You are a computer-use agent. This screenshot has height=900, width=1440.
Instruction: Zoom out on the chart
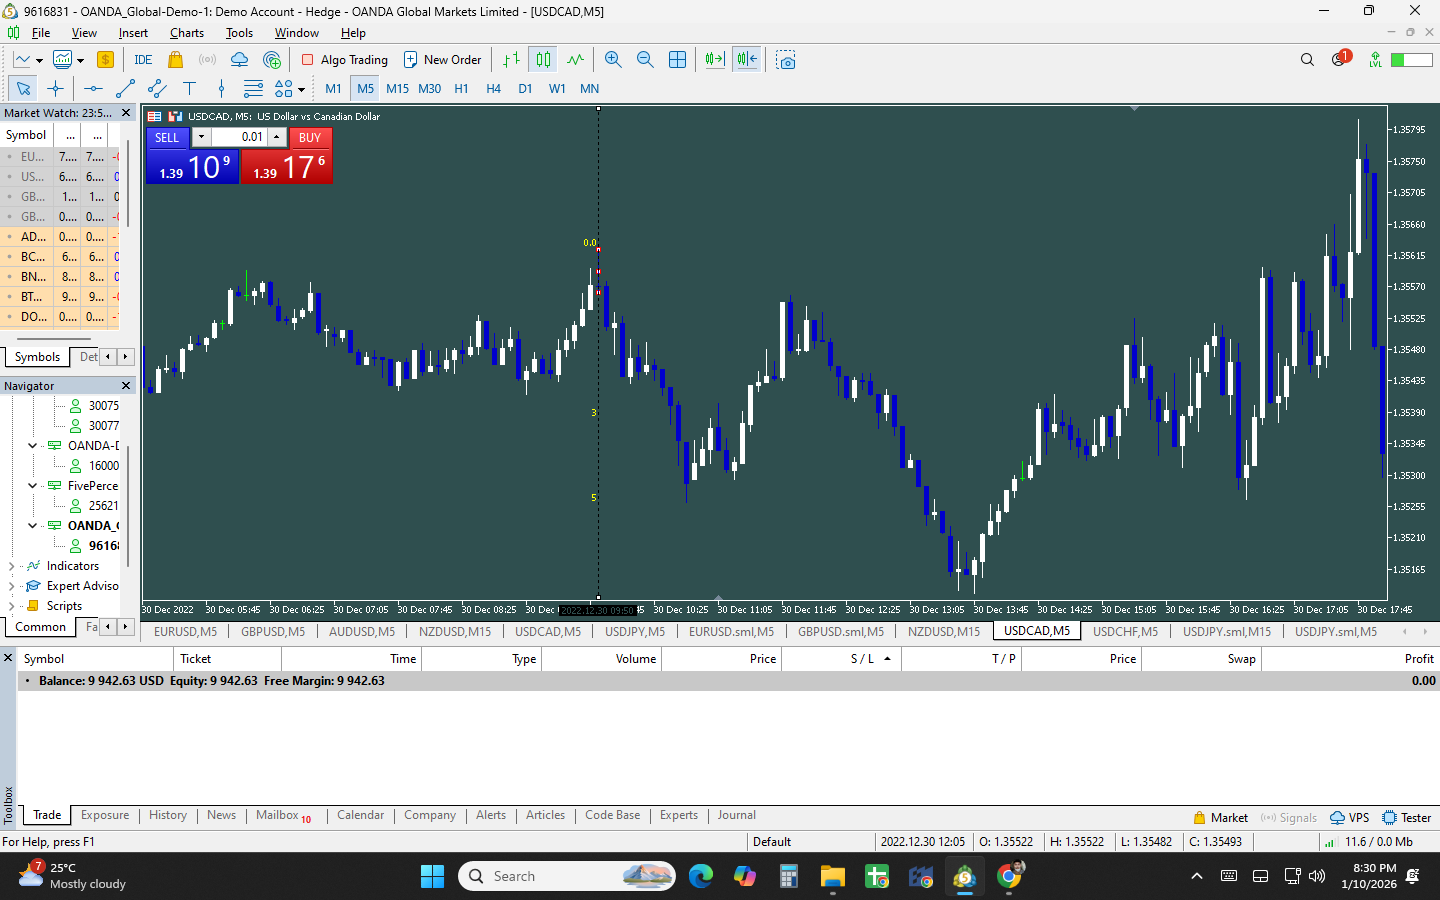click(x=645, y=60)
